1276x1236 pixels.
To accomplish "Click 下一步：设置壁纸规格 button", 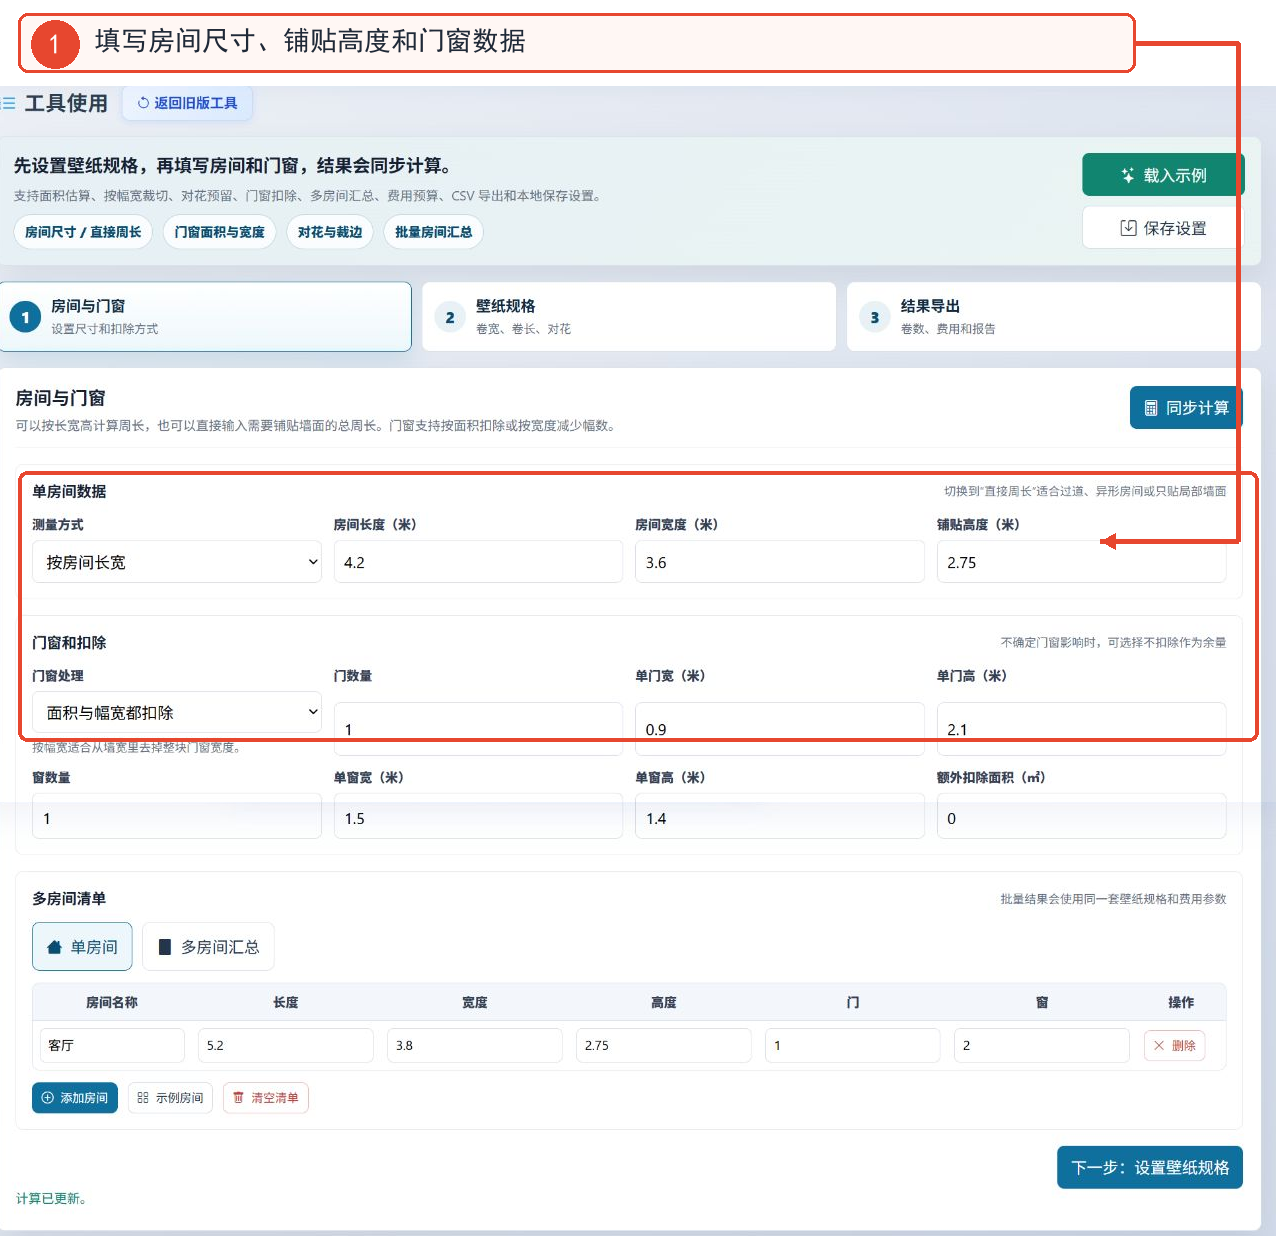I will 1150,1167.
